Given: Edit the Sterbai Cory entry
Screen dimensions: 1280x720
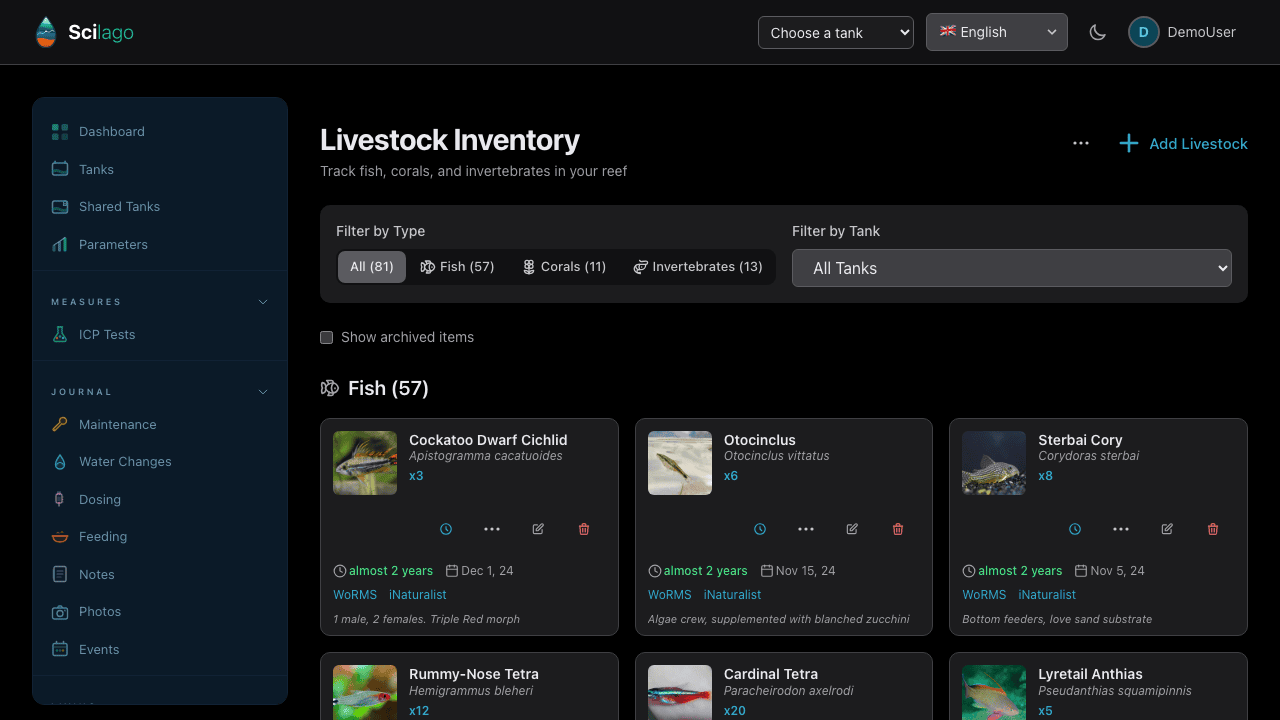Looking at the screenshot, I should (1167, 529).
